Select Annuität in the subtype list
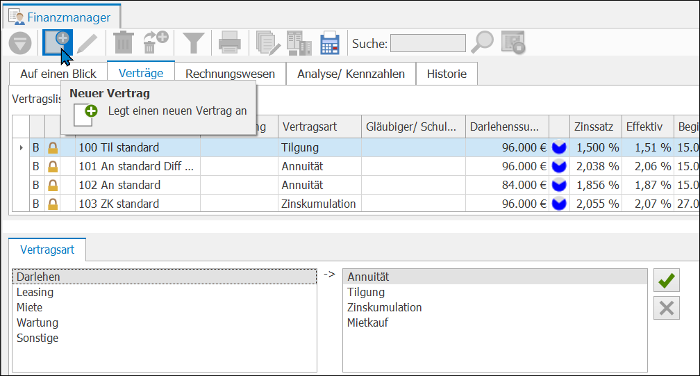Screen dimensions: 700x376 (x=495, y=277)
